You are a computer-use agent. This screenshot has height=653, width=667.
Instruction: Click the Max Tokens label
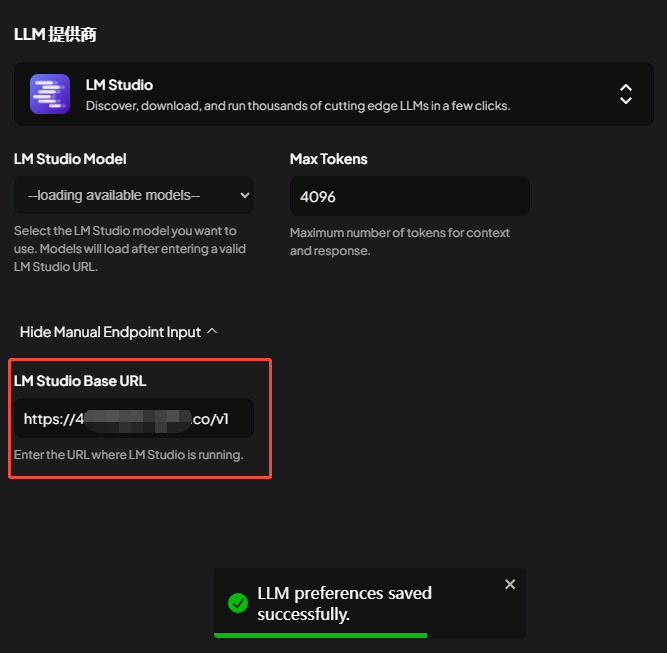[x=329, y=159]
